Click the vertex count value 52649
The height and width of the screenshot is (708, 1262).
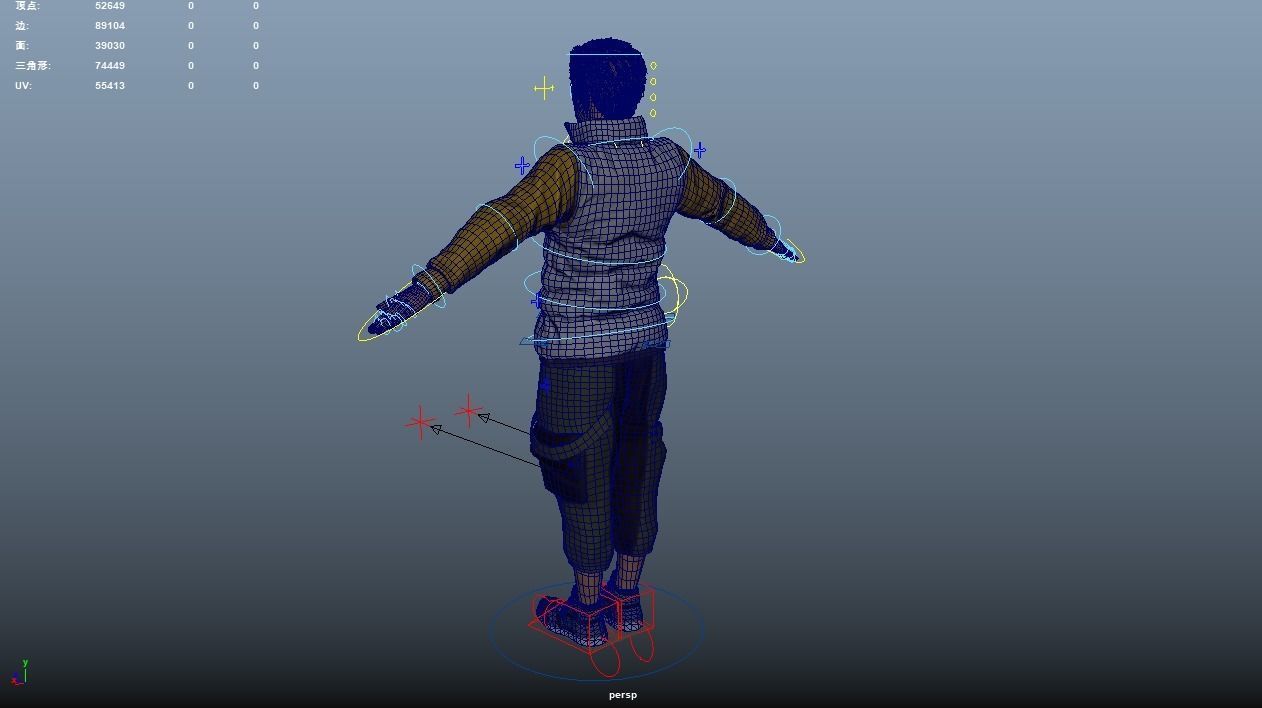click(x=110, y=6)
